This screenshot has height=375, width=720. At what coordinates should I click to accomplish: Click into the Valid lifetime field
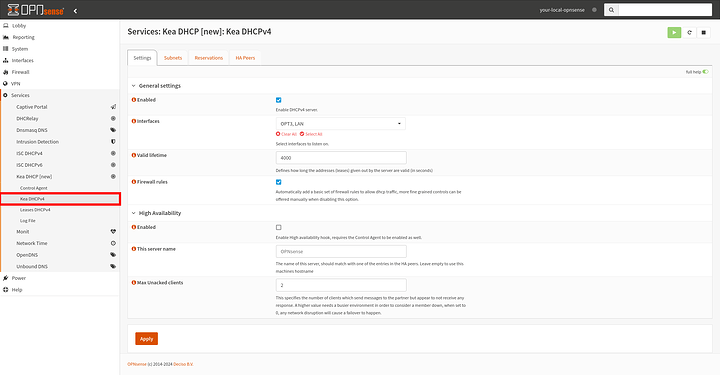[x=341, y=158]
